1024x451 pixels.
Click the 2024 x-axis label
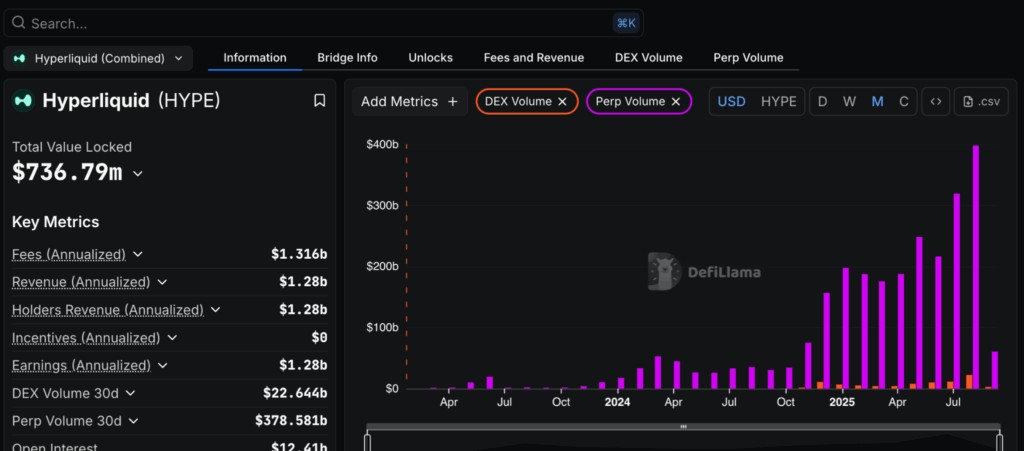pyautogui.click(x=617, y=402)
